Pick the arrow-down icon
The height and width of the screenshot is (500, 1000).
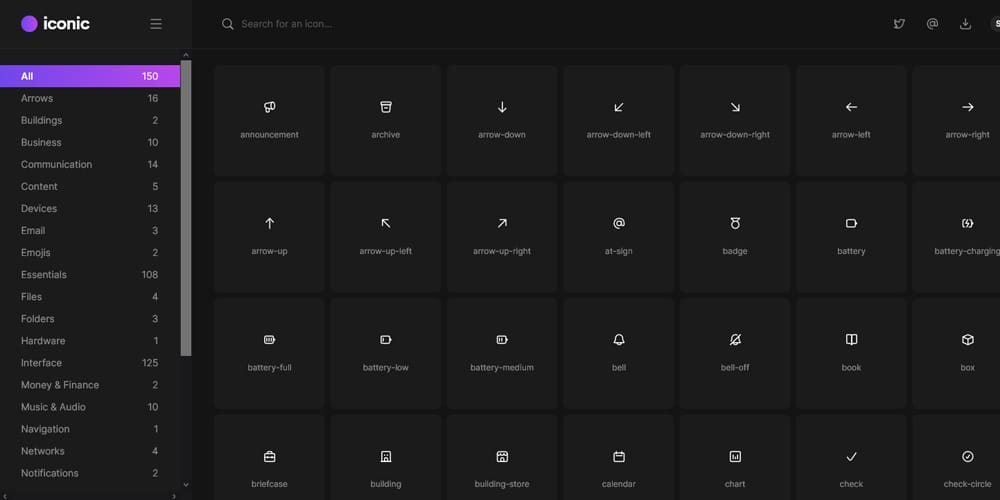pos(502,120)
